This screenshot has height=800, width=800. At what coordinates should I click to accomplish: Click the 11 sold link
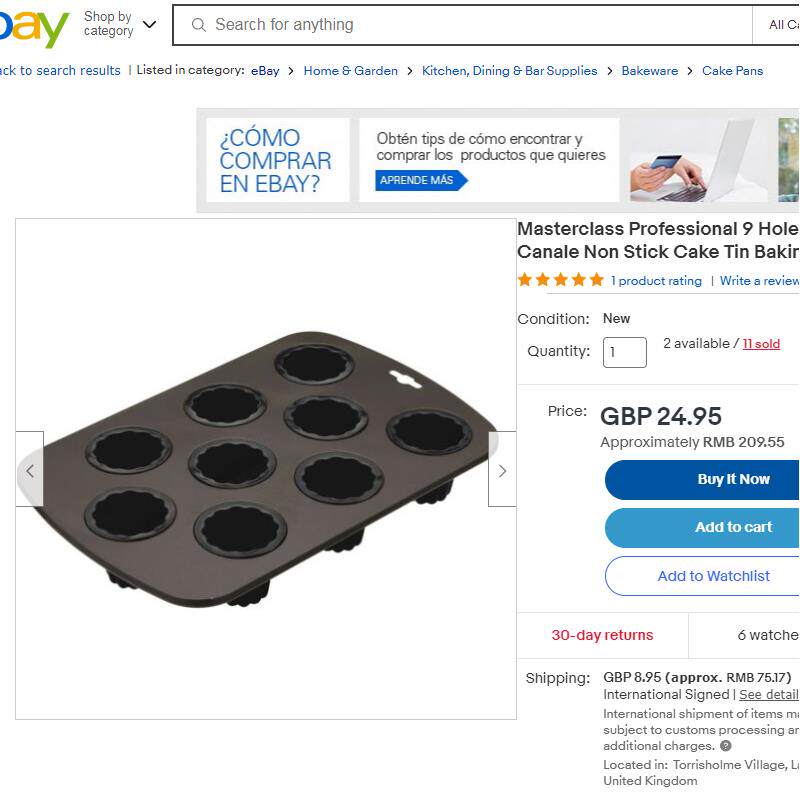click(x=761, y=344)
